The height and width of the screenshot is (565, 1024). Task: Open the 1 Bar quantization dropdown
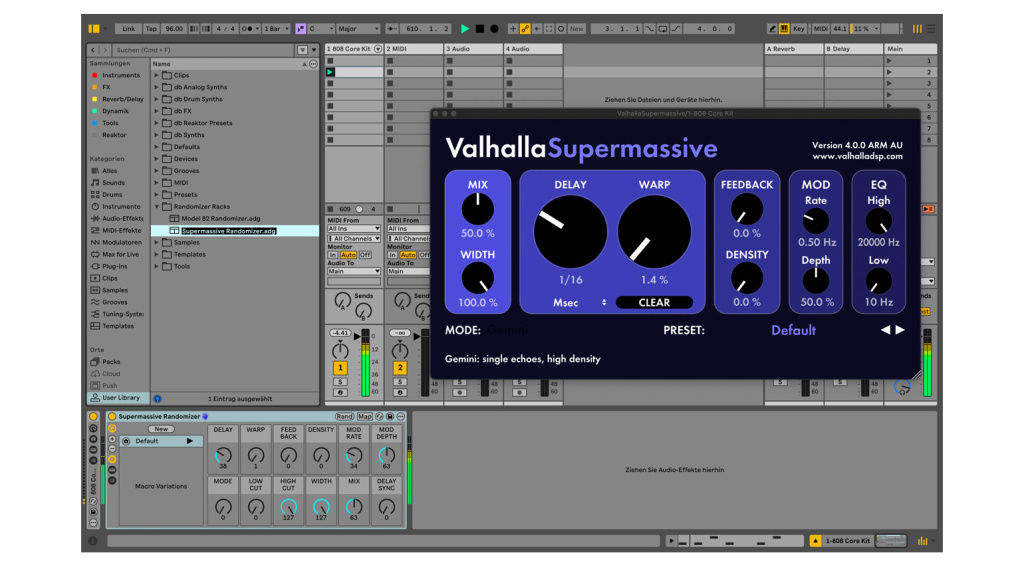[275, 29]
